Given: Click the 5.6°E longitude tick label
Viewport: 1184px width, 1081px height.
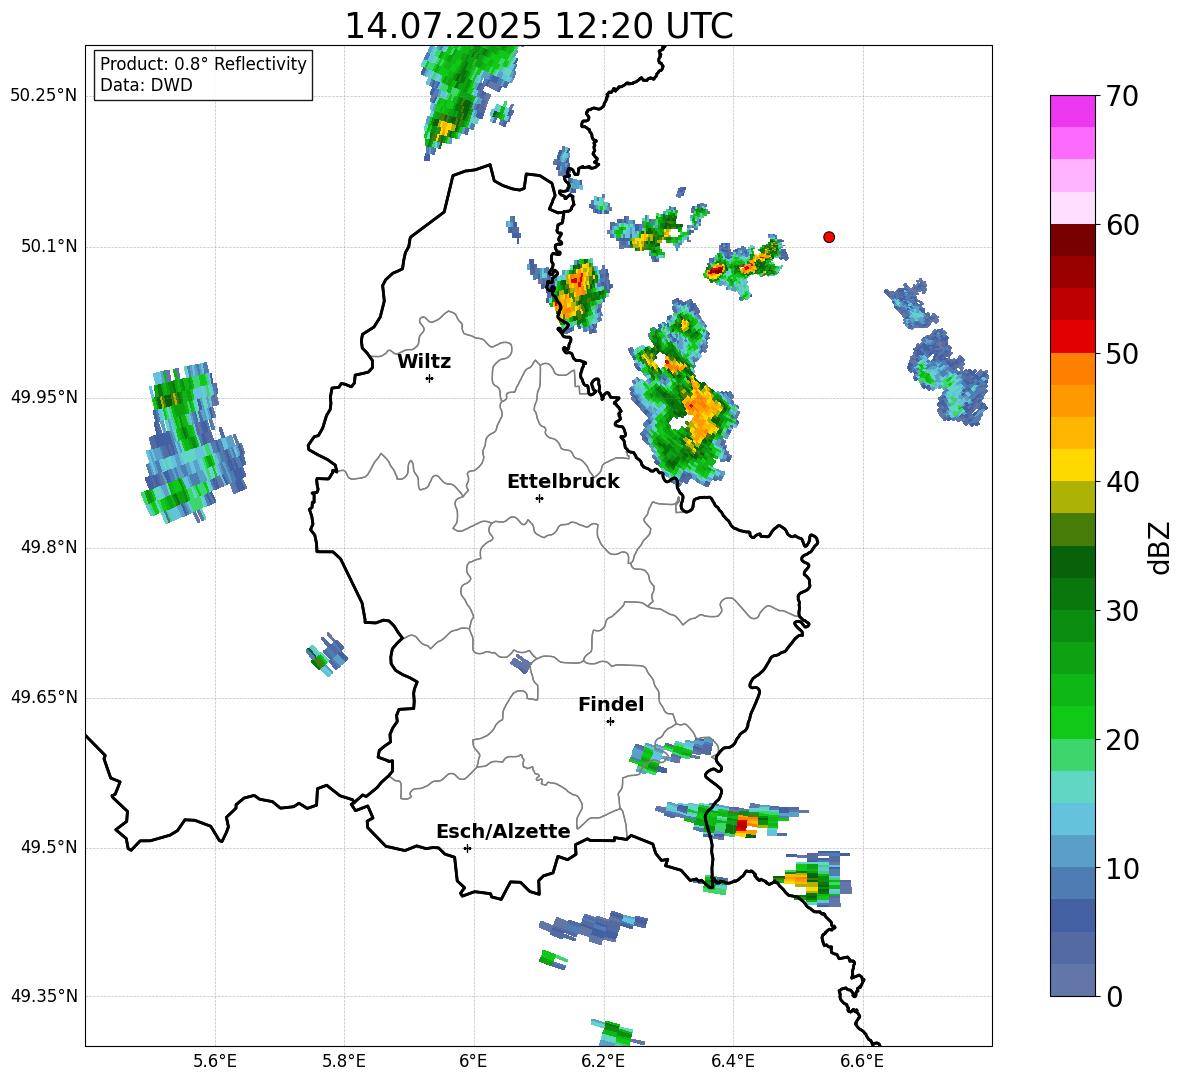Looking at the screenshot, I should click(x=215, y=1061).
